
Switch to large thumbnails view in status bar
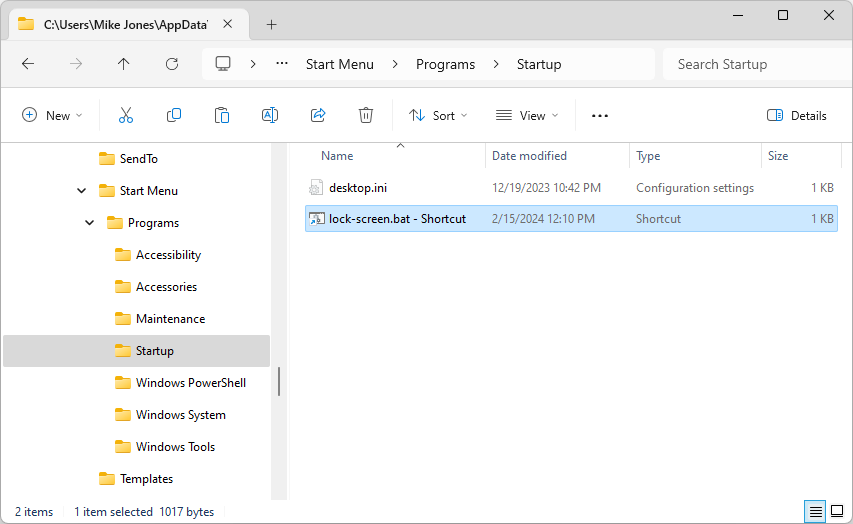837,511
